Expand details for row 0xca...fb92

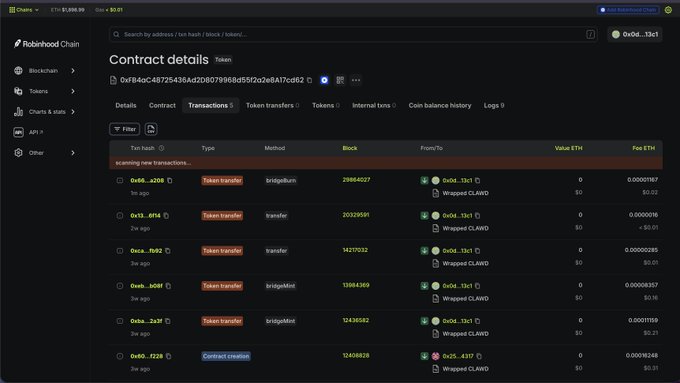pyautogui.click(x=120, y=251)
